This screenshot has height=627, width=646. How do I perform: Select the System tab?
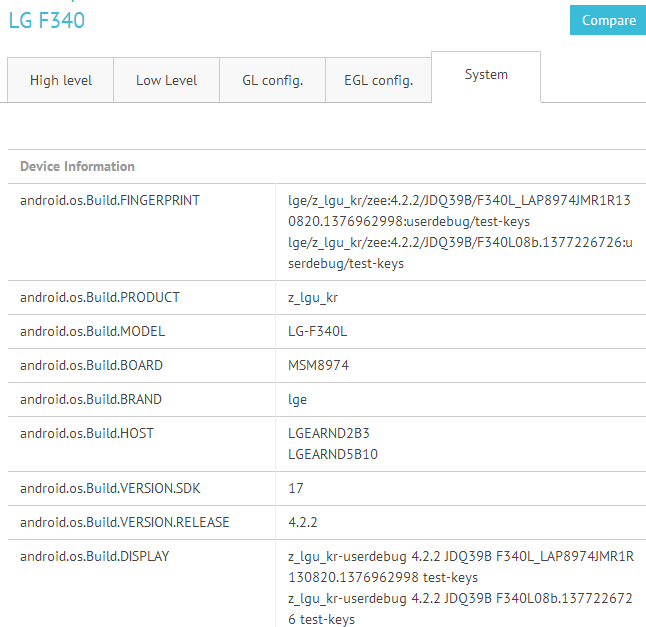pos(486,75)
